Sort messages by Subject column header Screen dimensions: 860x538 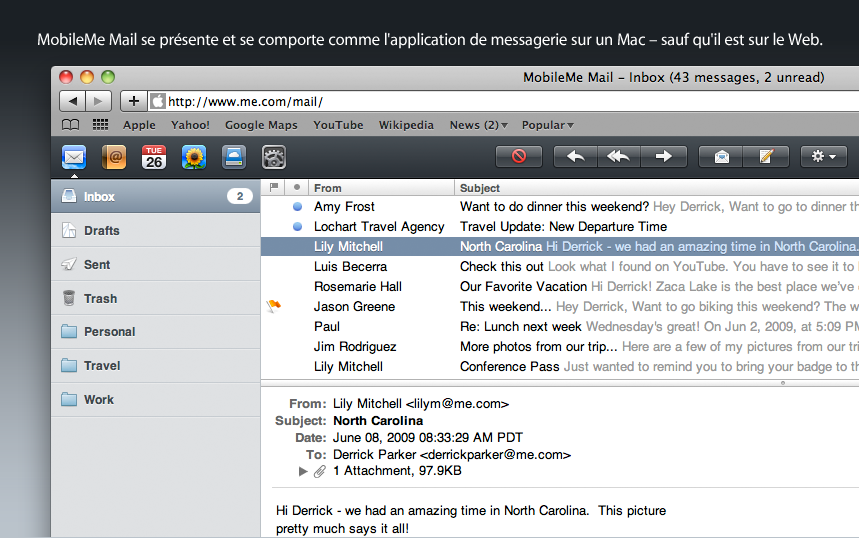[x=657, y=188]
